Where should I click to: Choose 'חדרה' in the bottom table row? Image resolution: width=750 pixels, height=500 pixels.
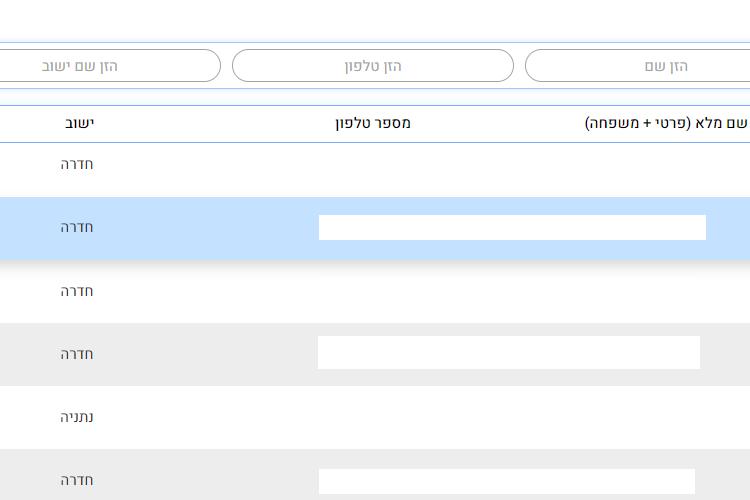point(77,480)
